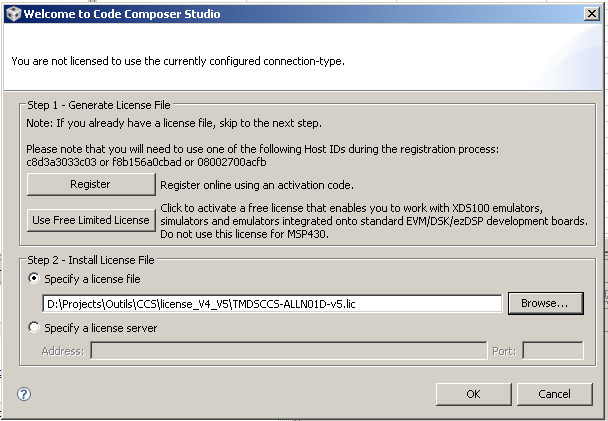This screenshot has height=421, width=608.
Task: Click the Welcome to Code Composer Studio title
Action: tap(122, 14)
